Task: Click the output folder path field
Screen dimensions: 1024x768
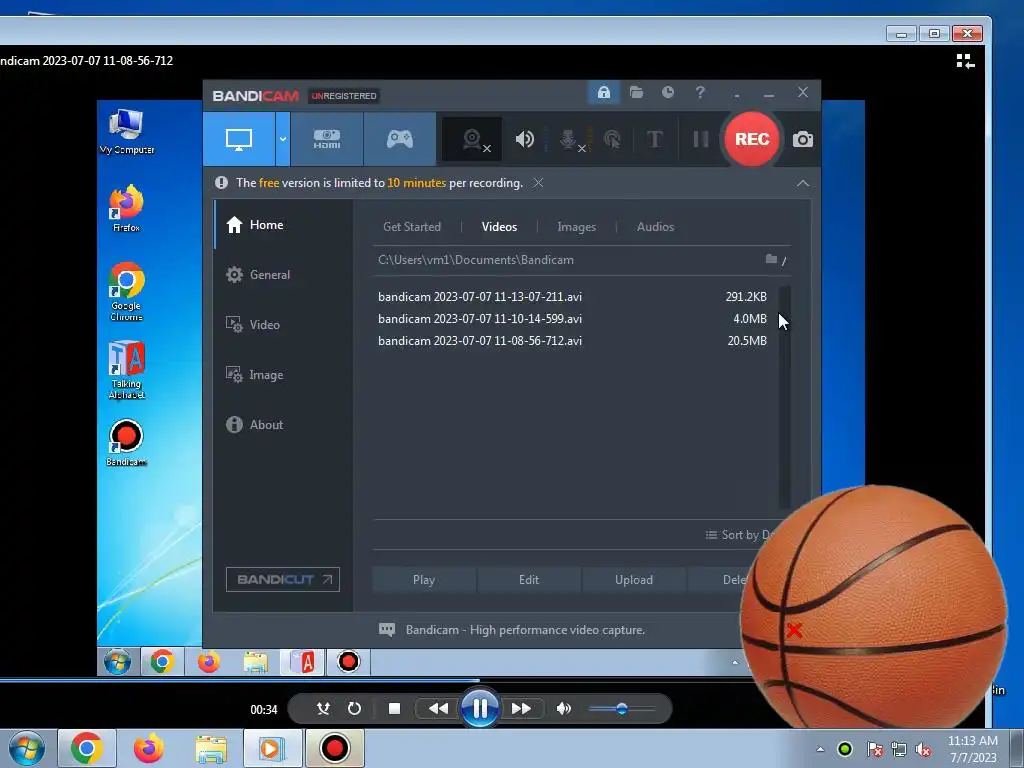Action: 565,260
